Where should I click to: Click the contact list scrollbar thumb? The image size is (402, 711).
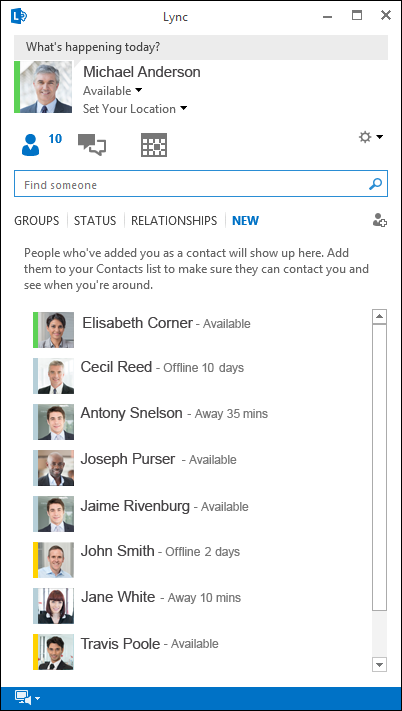tap(379, 467)
